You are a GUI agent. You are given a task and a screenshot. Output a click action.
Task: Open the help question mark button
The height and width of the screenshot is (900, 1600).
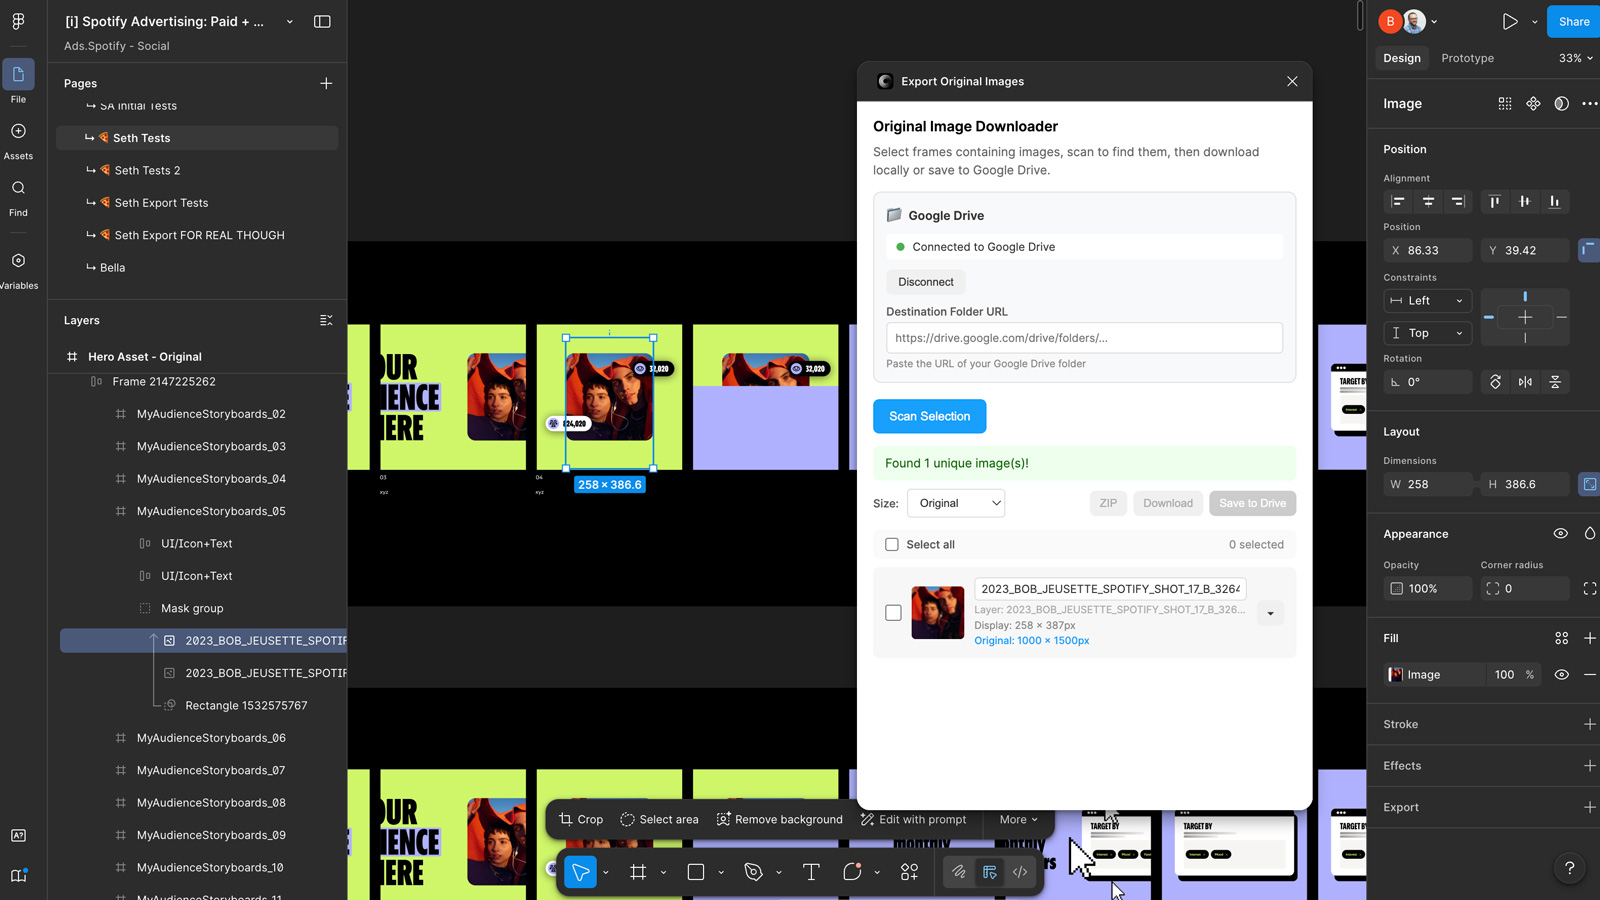coord(1570,868)
